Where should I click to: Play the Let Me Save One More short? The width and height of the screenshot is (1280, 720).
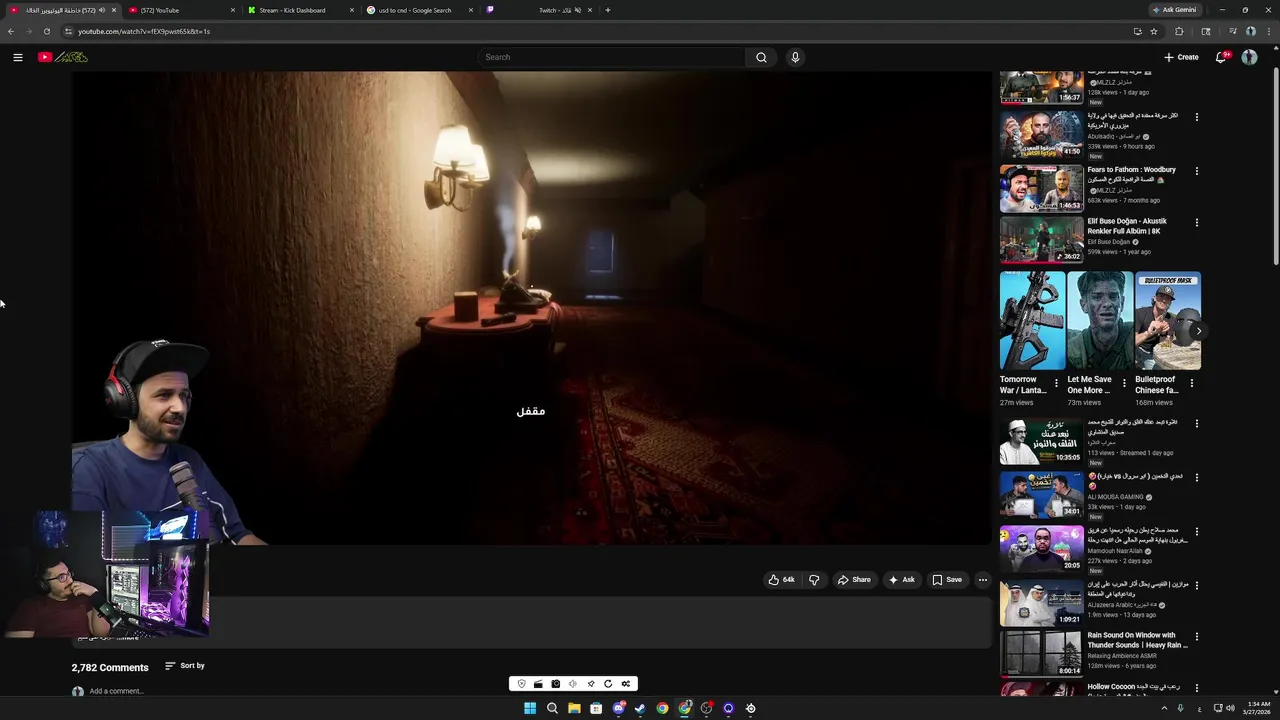point(1100,321)
